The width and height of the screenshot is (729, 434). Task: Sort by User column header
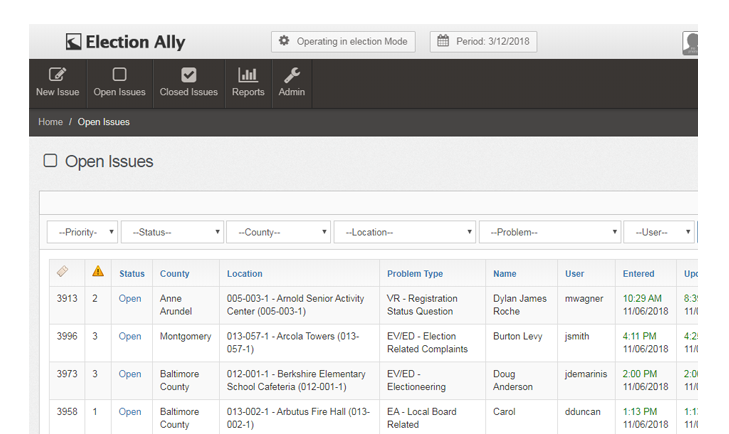[x=574, y=274]
